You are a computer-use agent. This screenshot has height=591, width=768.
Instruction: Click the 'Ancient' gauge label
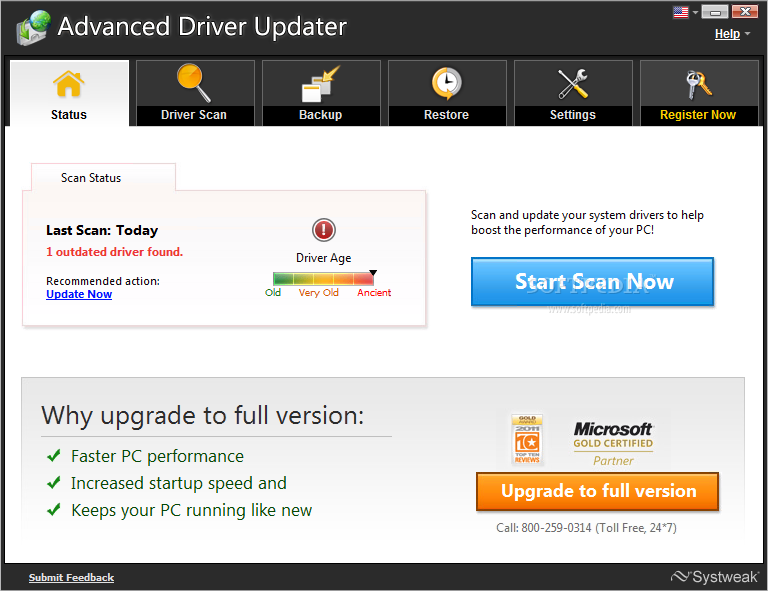point(374,293)
